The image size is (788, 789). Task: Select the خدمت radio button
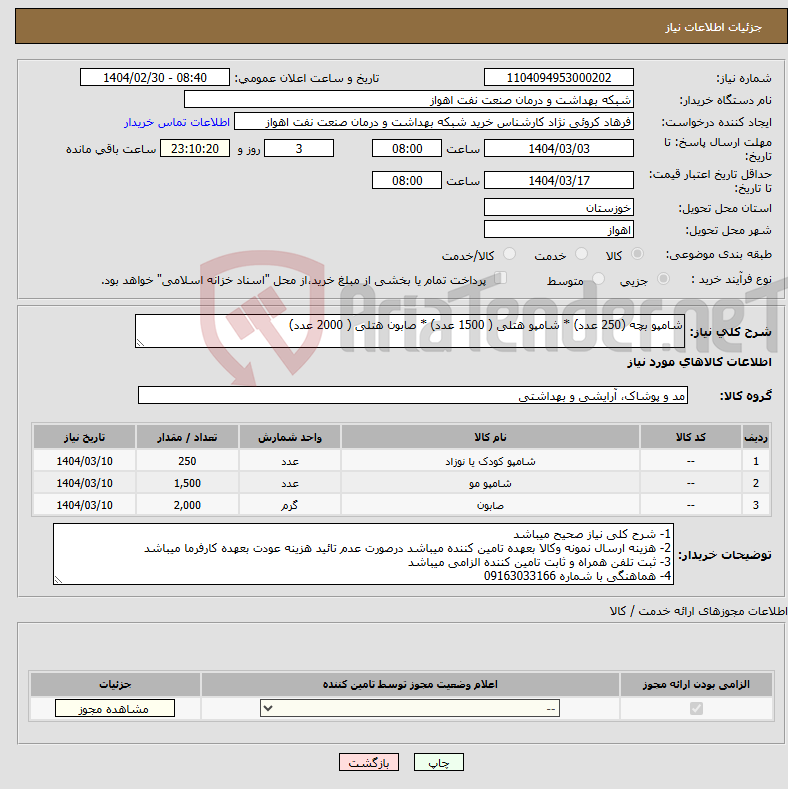point(581,254)
